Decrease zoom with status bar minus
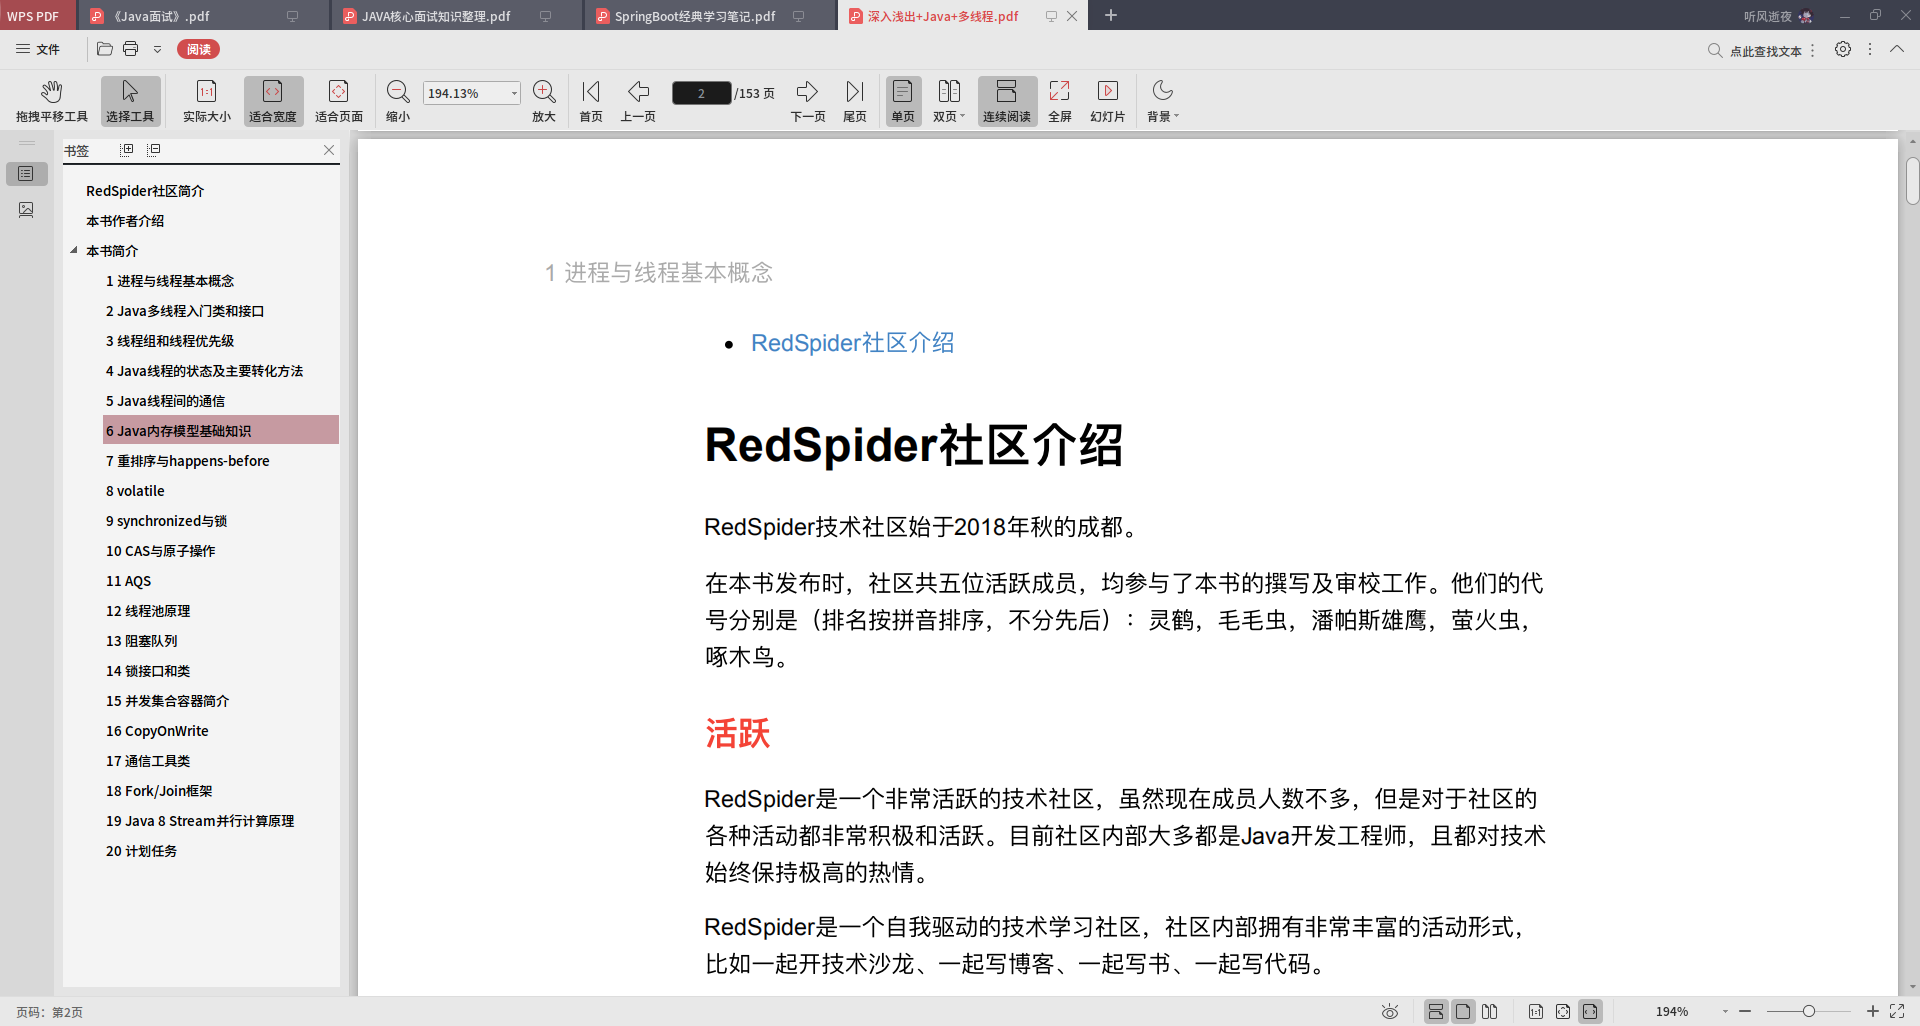 [x=1745, y=1012]
